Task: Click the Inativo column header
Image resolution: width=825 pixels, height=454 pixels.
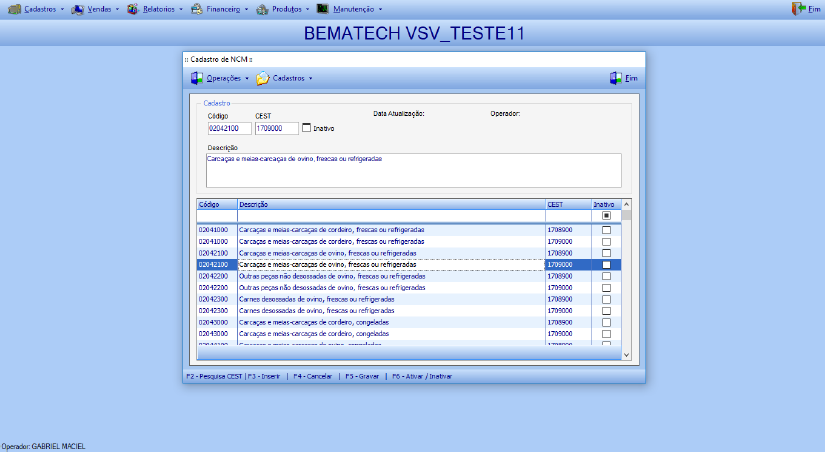Action: tap(606, 204)
